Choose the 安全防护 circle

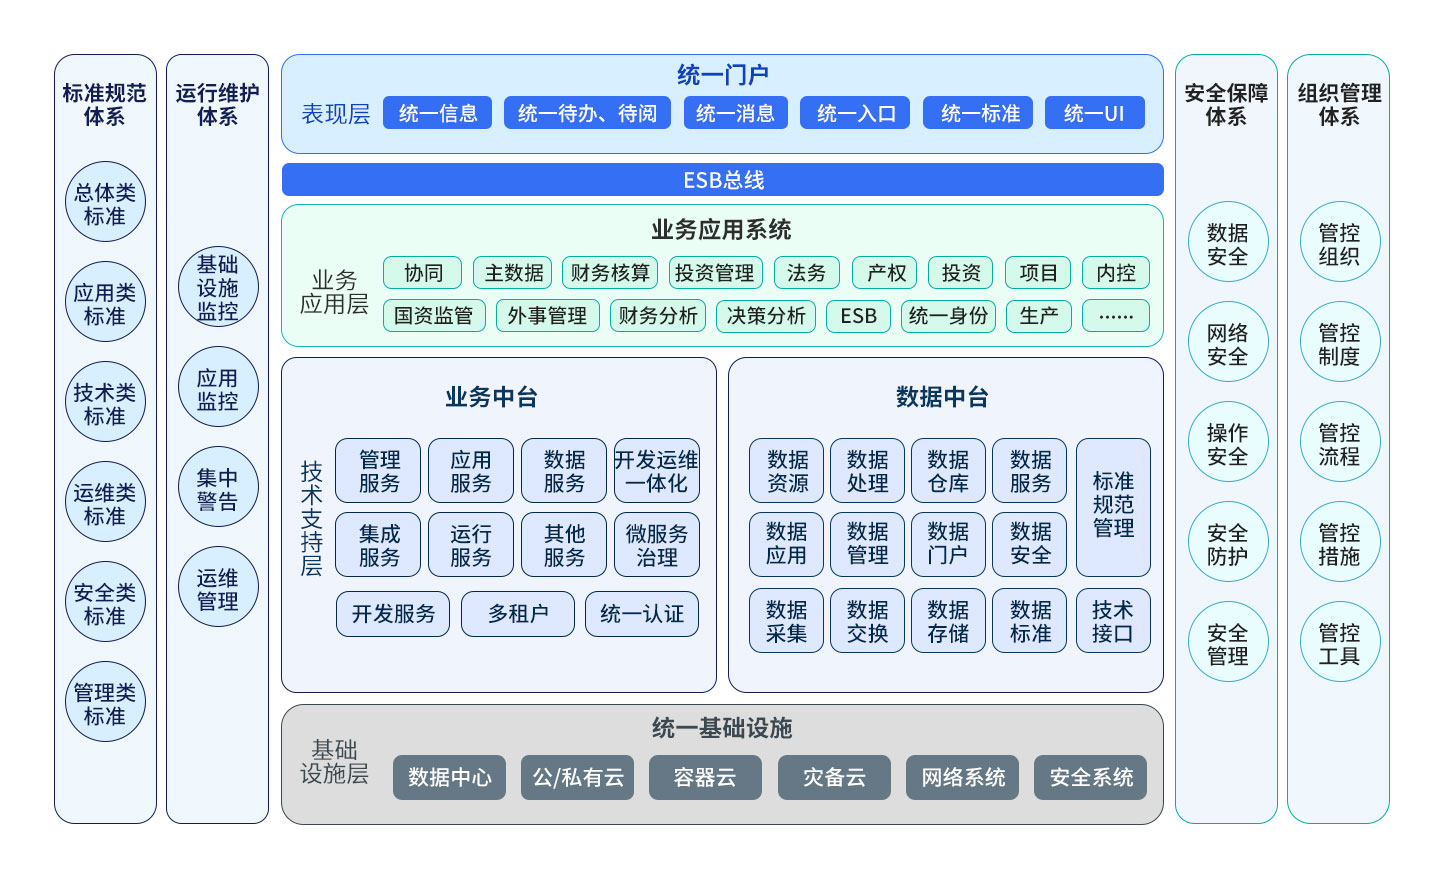[x=1227, y=542]
